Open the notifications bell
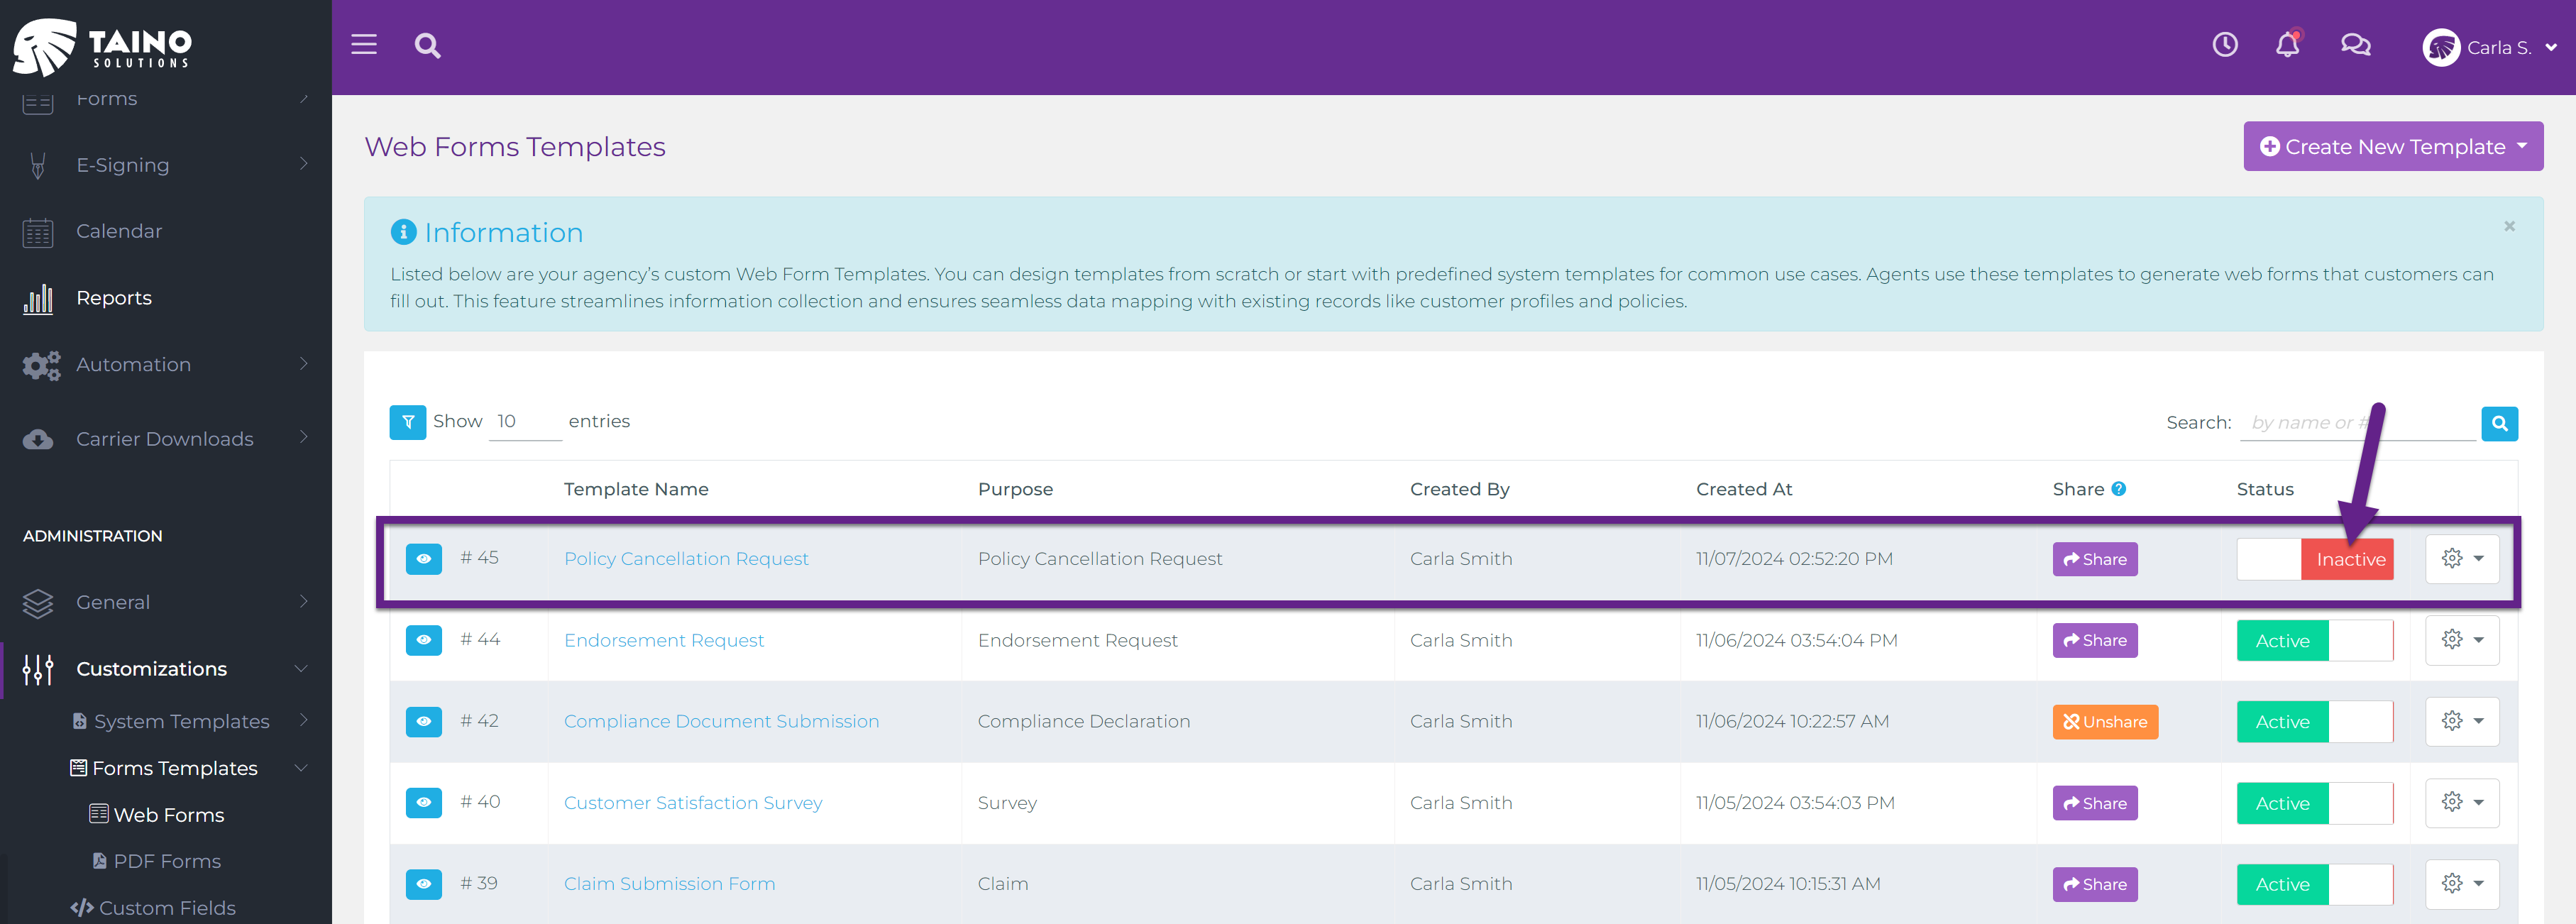The image size is (2576, 924). coord(2287,45)
